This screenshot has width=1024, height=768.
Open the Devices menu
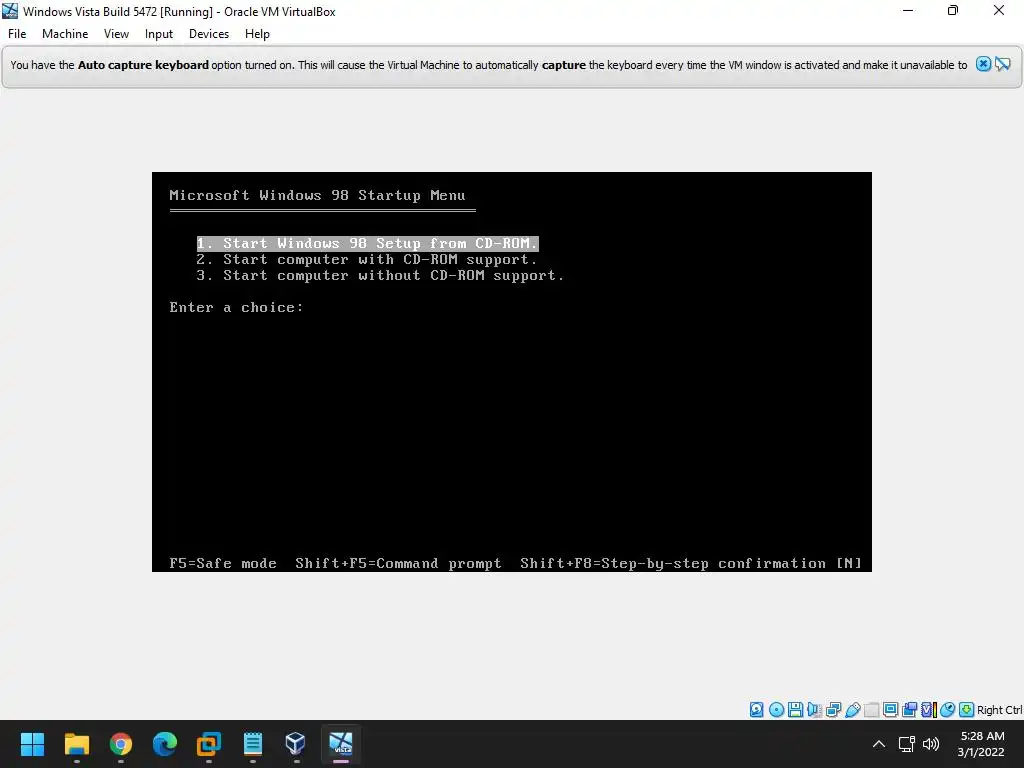(x=209, y=34)
